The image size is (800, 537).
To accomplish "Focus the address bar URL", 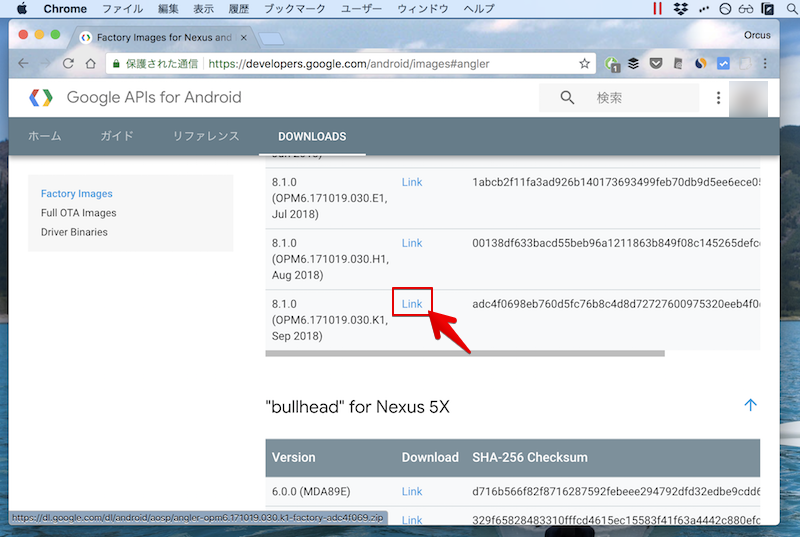I will click(x=348, y=64).
